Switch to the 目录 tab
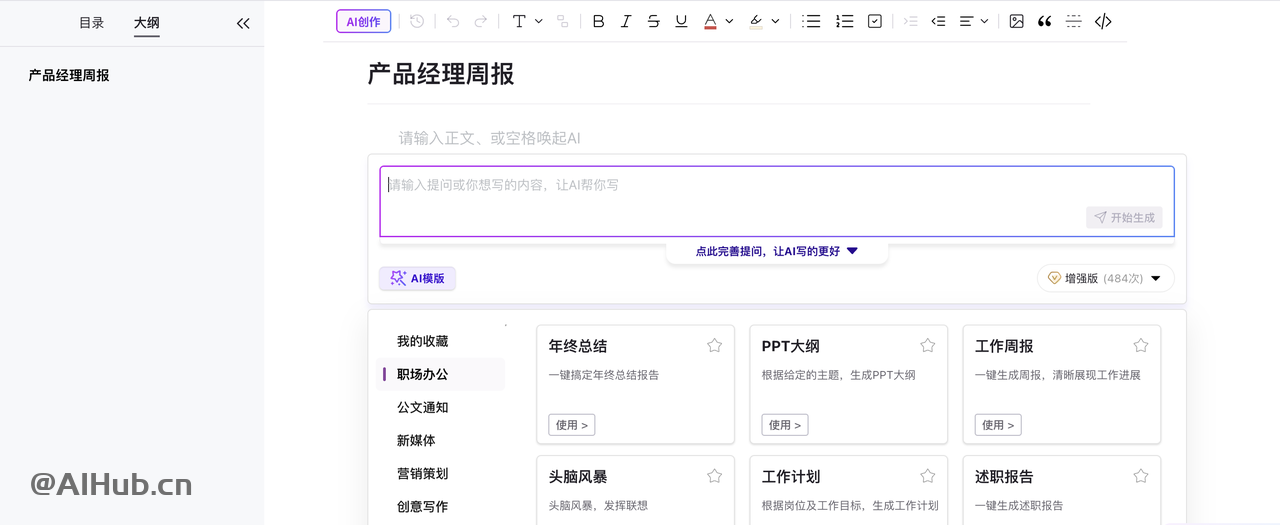 [x=91, y=23]
